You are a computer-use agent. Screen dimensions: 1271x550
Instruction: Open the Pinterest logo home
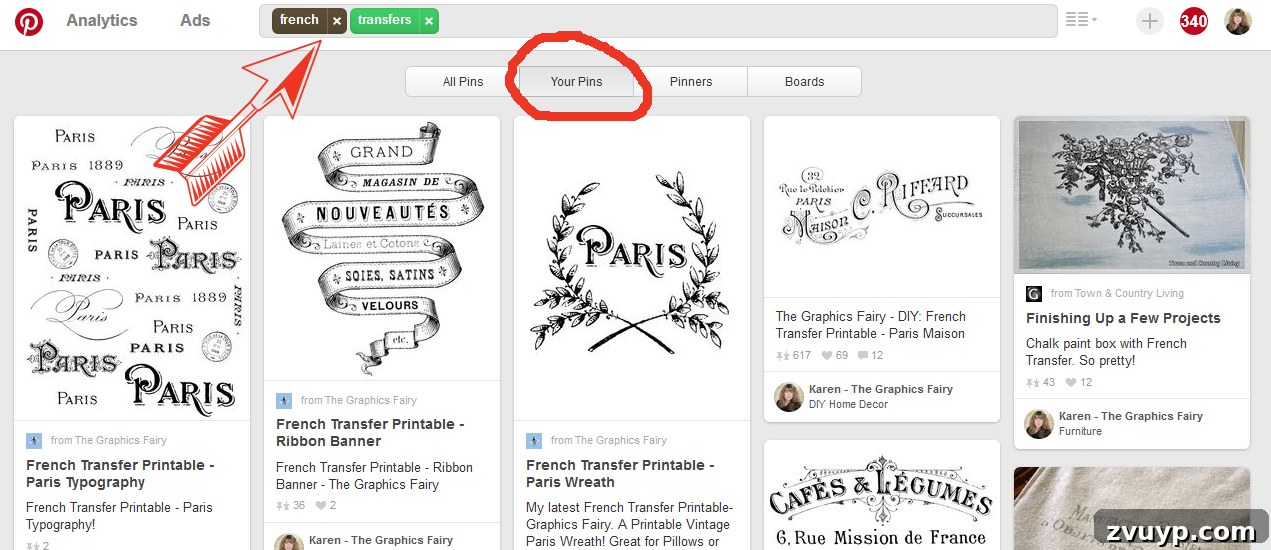point(29,21)
